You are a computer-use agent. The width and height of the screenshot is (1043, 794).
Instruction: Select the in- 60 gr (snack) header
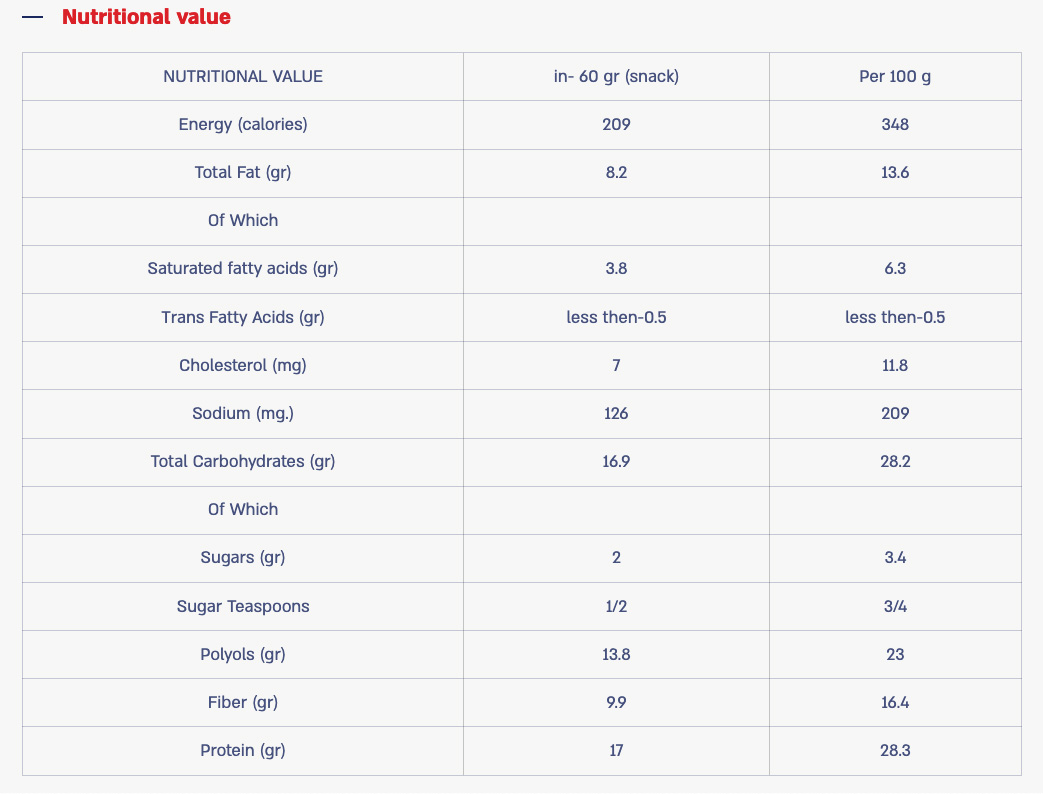point(616,76)
